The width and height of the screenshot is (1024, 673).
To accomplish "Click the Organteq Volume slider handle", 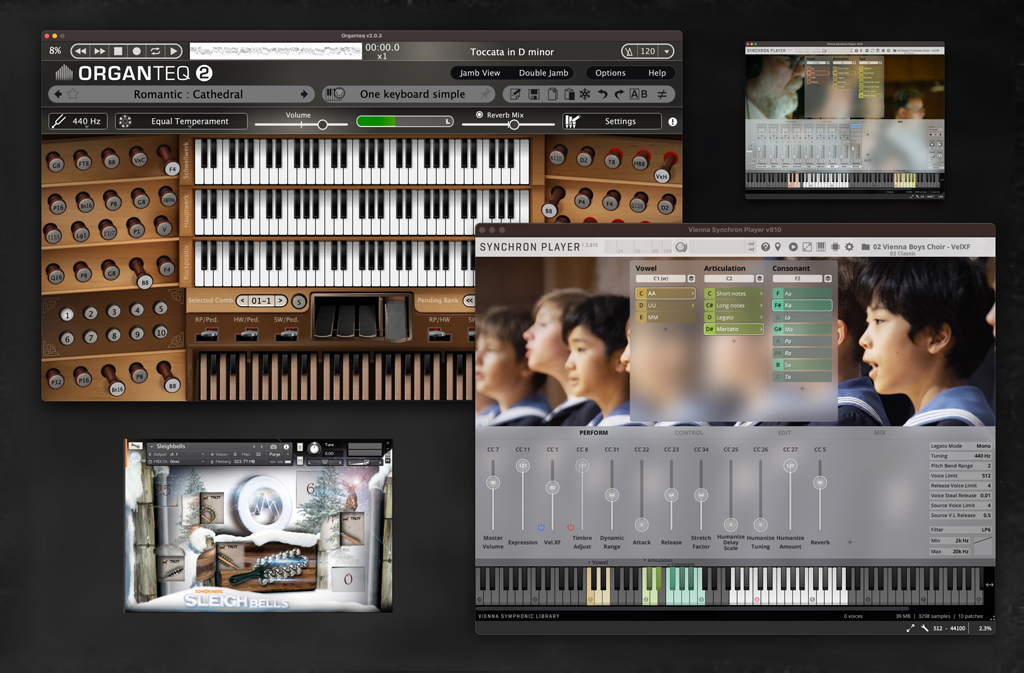I will [x=323, y=124].
